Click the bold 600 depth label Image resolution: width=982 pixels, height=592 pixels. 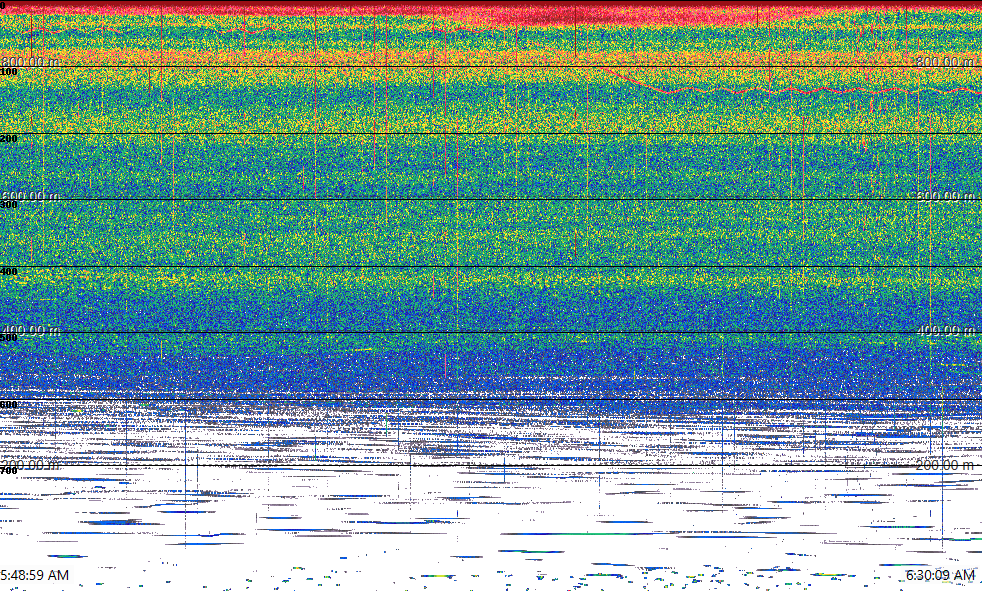tap(9, 405)
